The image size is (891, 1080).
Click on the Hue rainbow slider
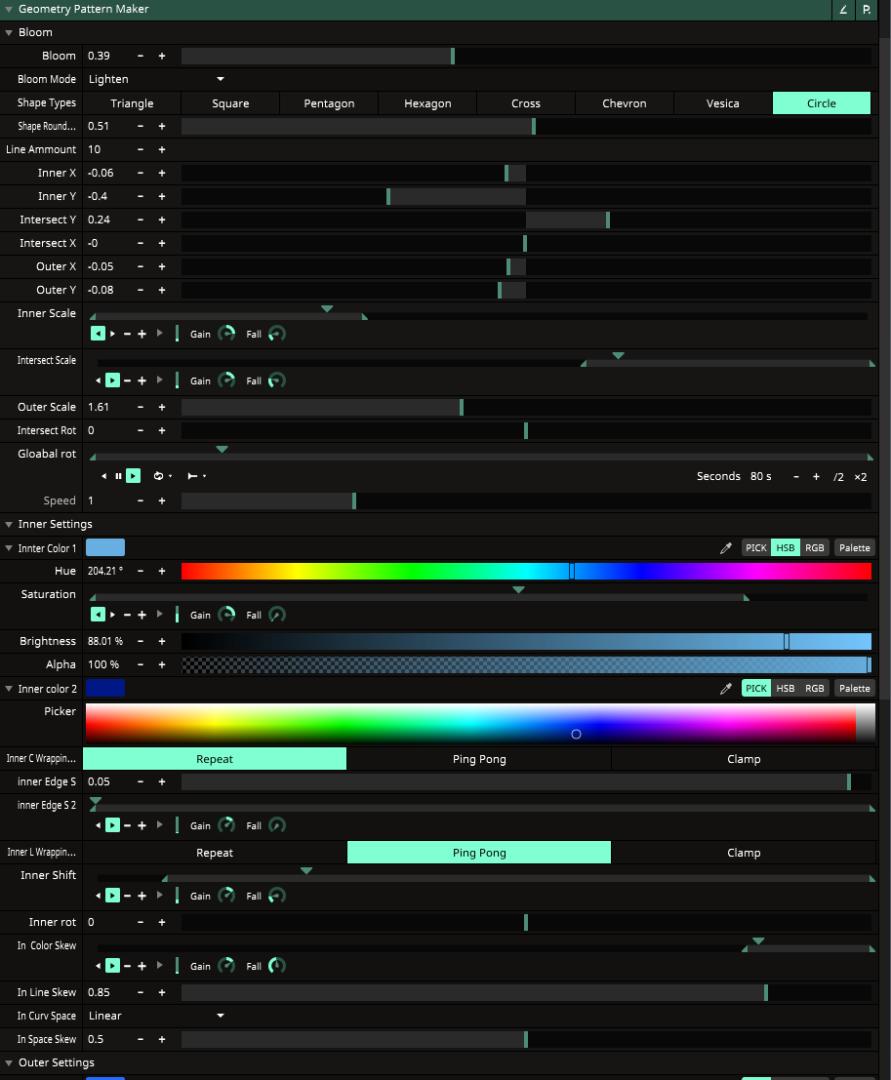pyautogui.click(x=527, y=571)
